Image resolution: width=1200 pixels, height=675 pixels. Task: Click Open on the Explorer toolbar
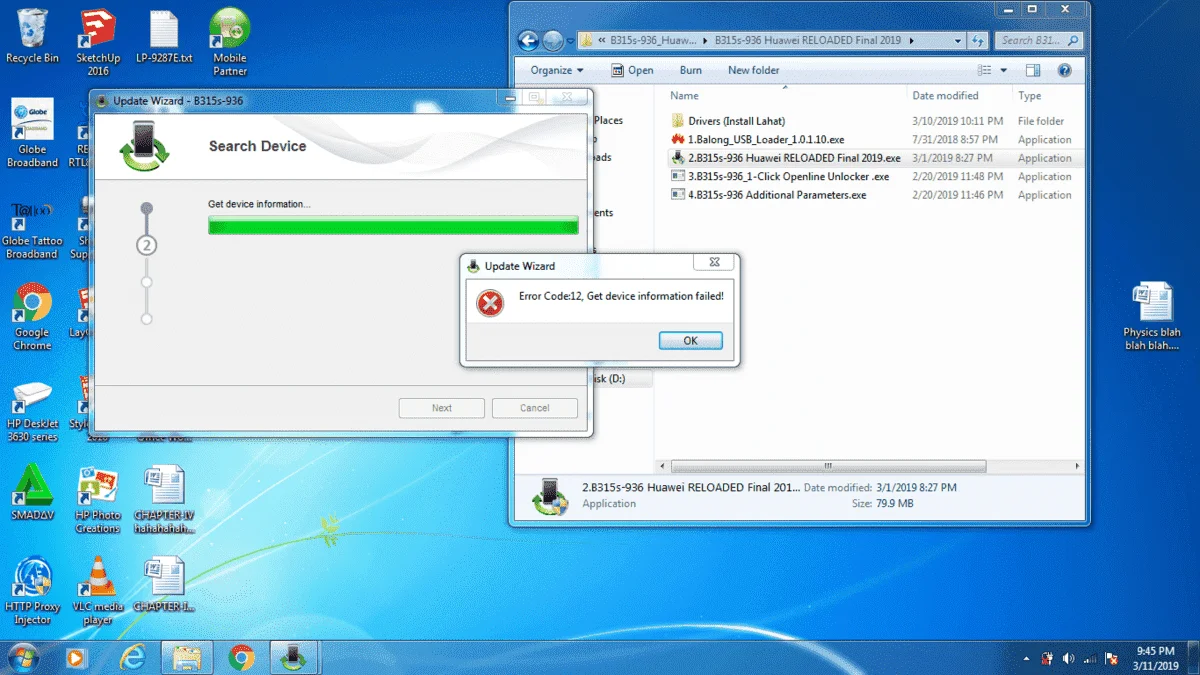point(632,70)
